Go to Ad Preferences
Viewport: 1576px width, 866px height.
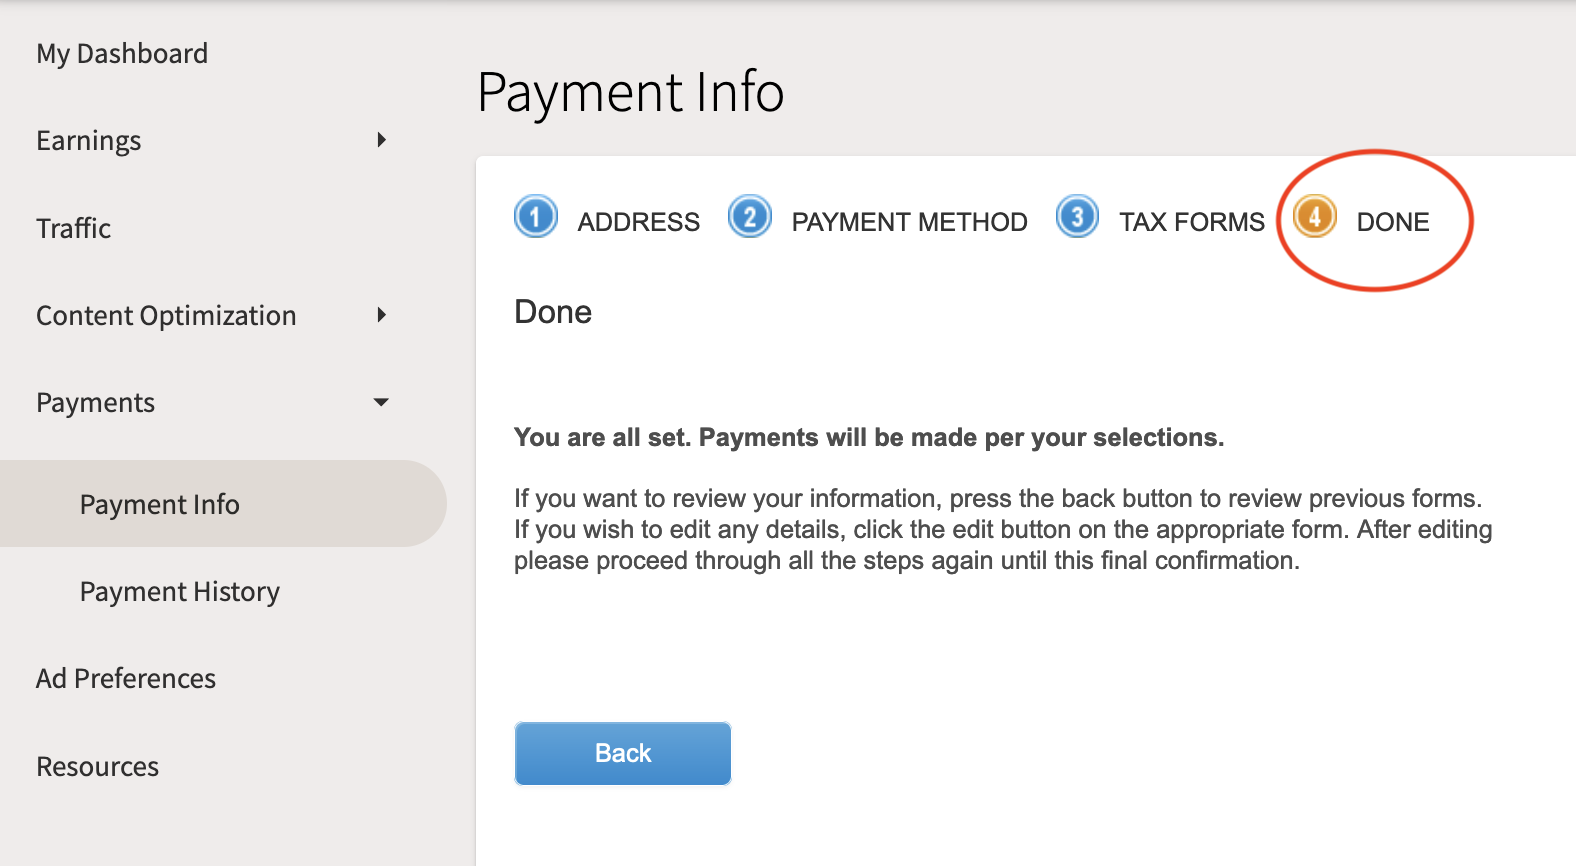coord(126,679)
